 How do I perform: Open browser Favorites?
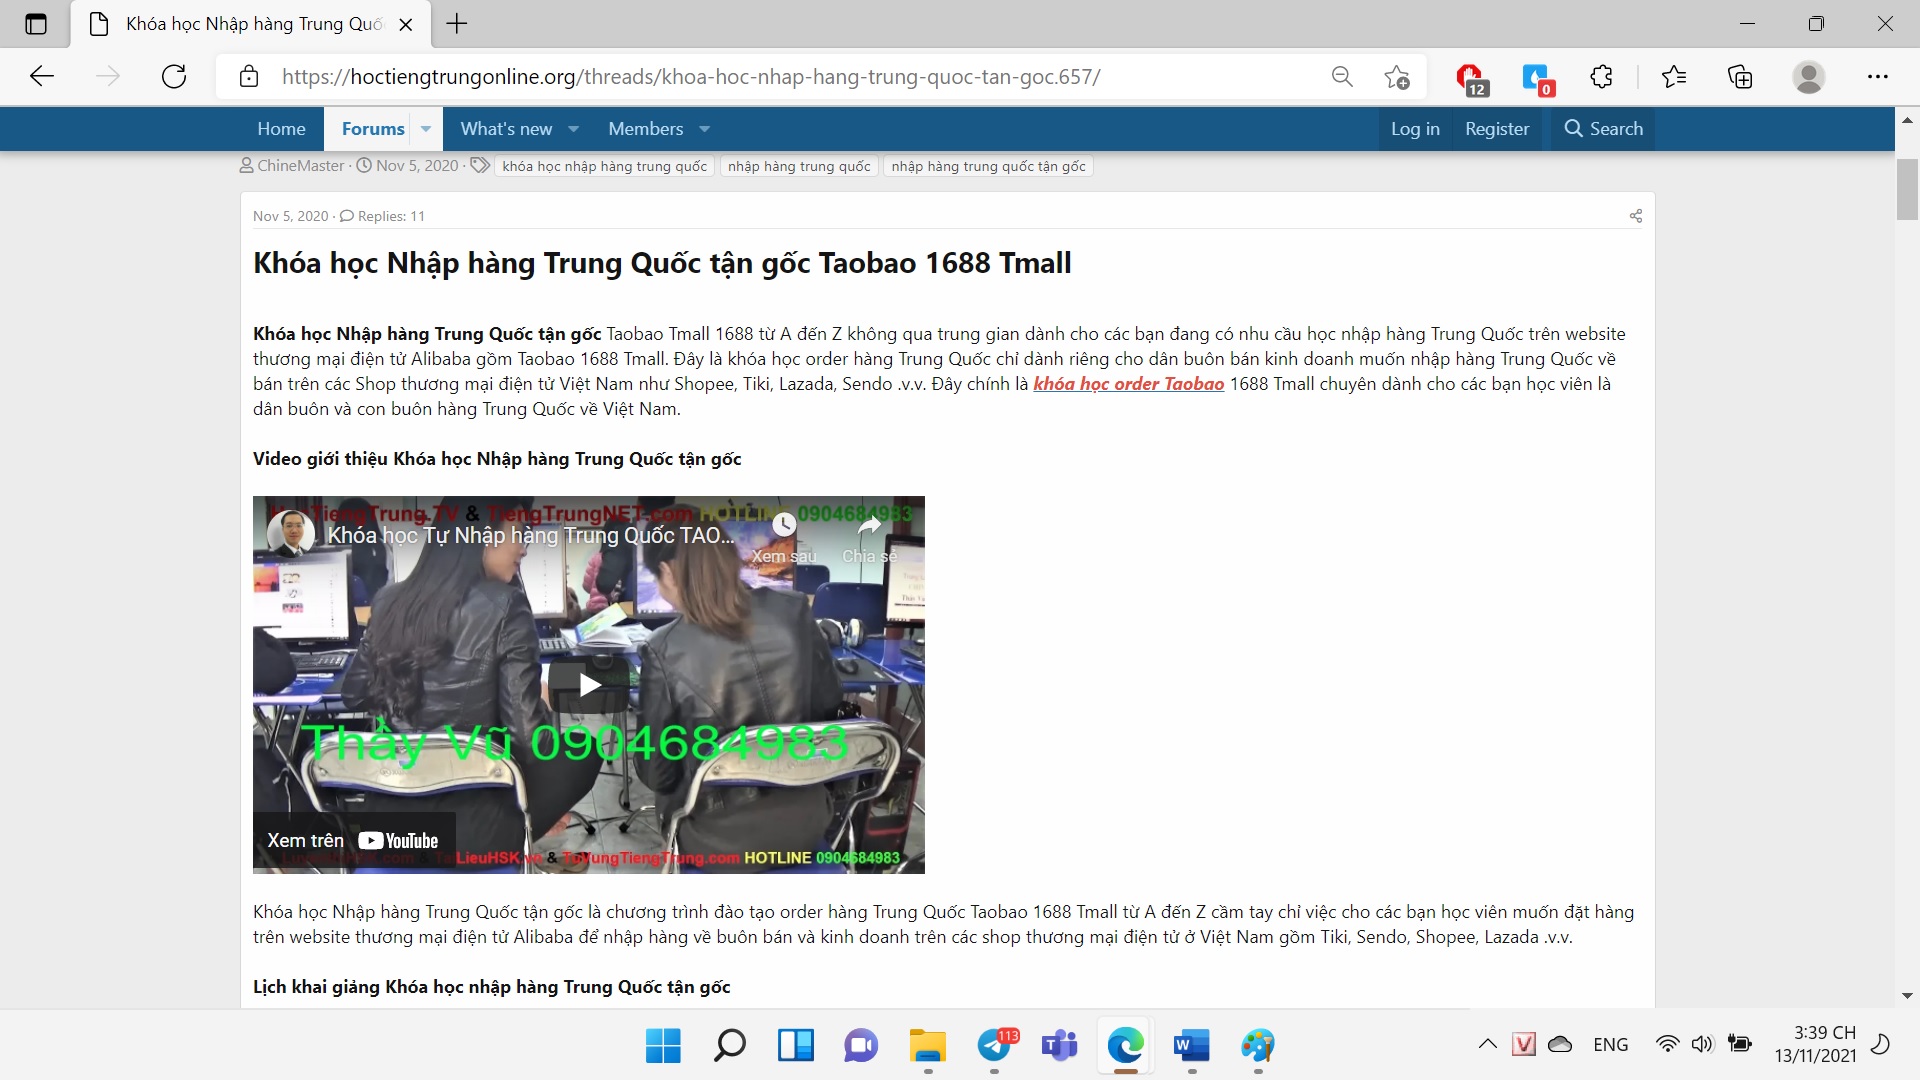tap(1674, 76)
